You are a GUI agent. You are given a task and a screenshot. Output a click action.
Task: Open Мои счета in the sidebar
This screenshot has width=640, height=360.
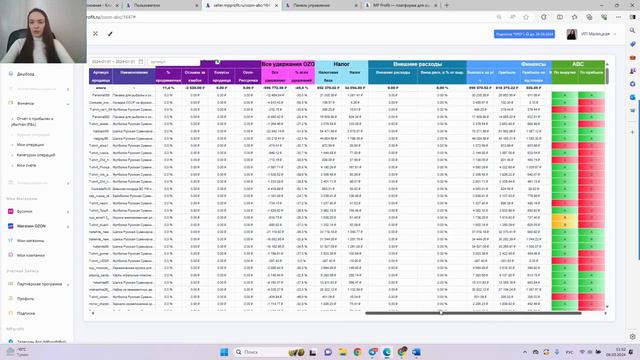tap(26, 165)
